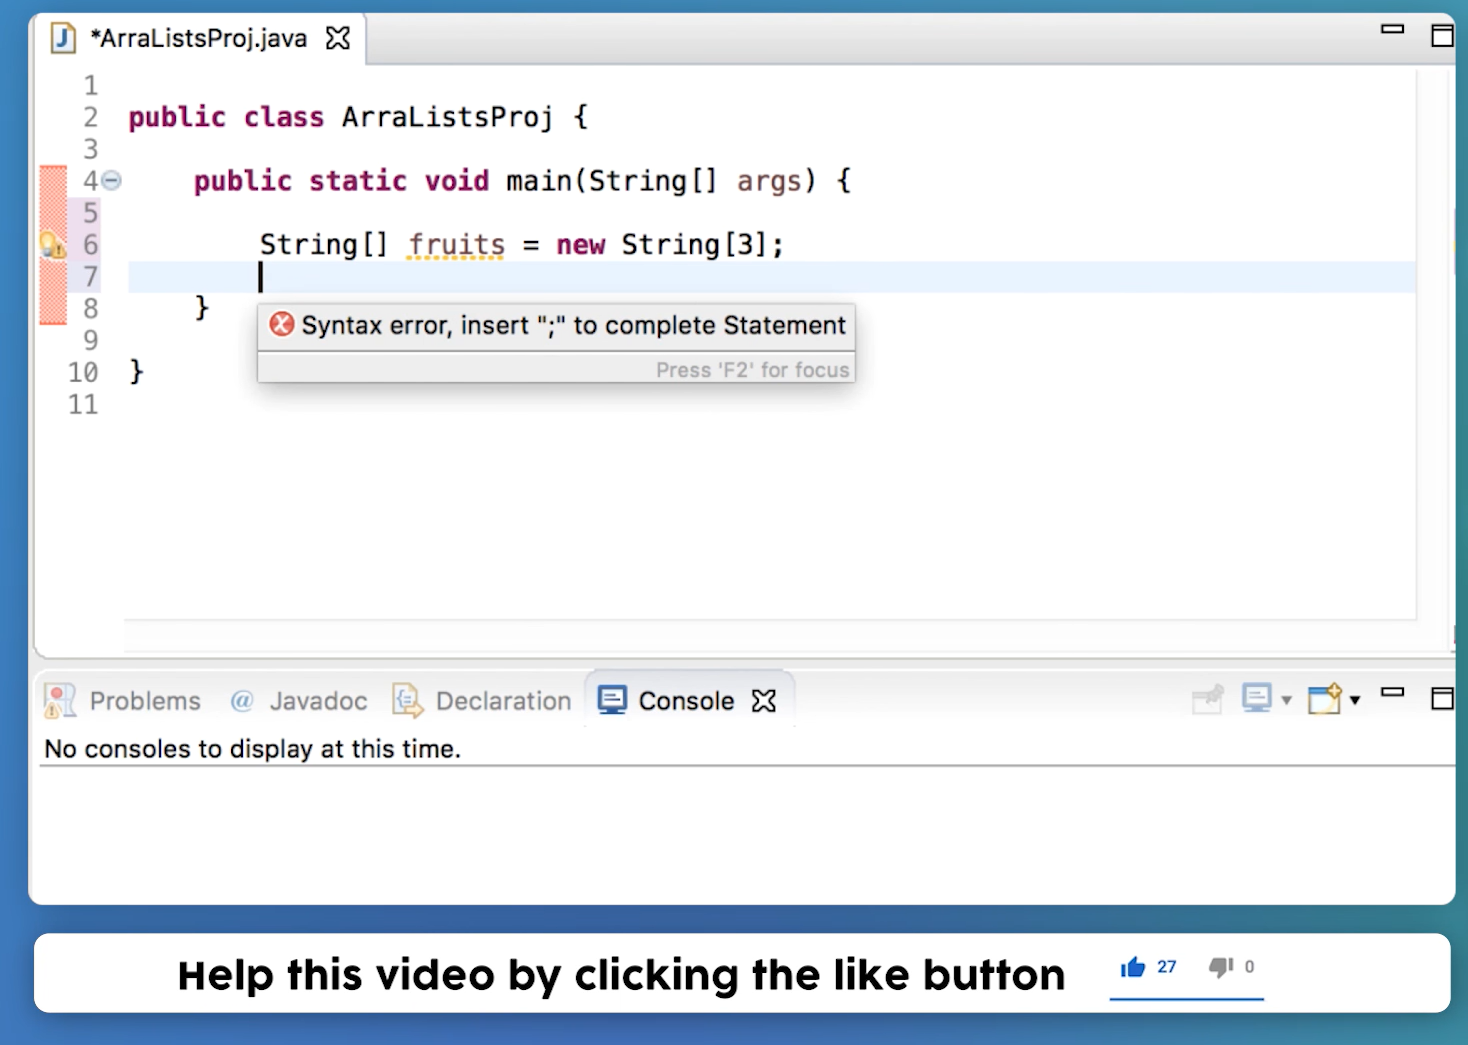Click the syntax error message text
The height and width of the screenshot is (1045, 1468).
(574, 326)
